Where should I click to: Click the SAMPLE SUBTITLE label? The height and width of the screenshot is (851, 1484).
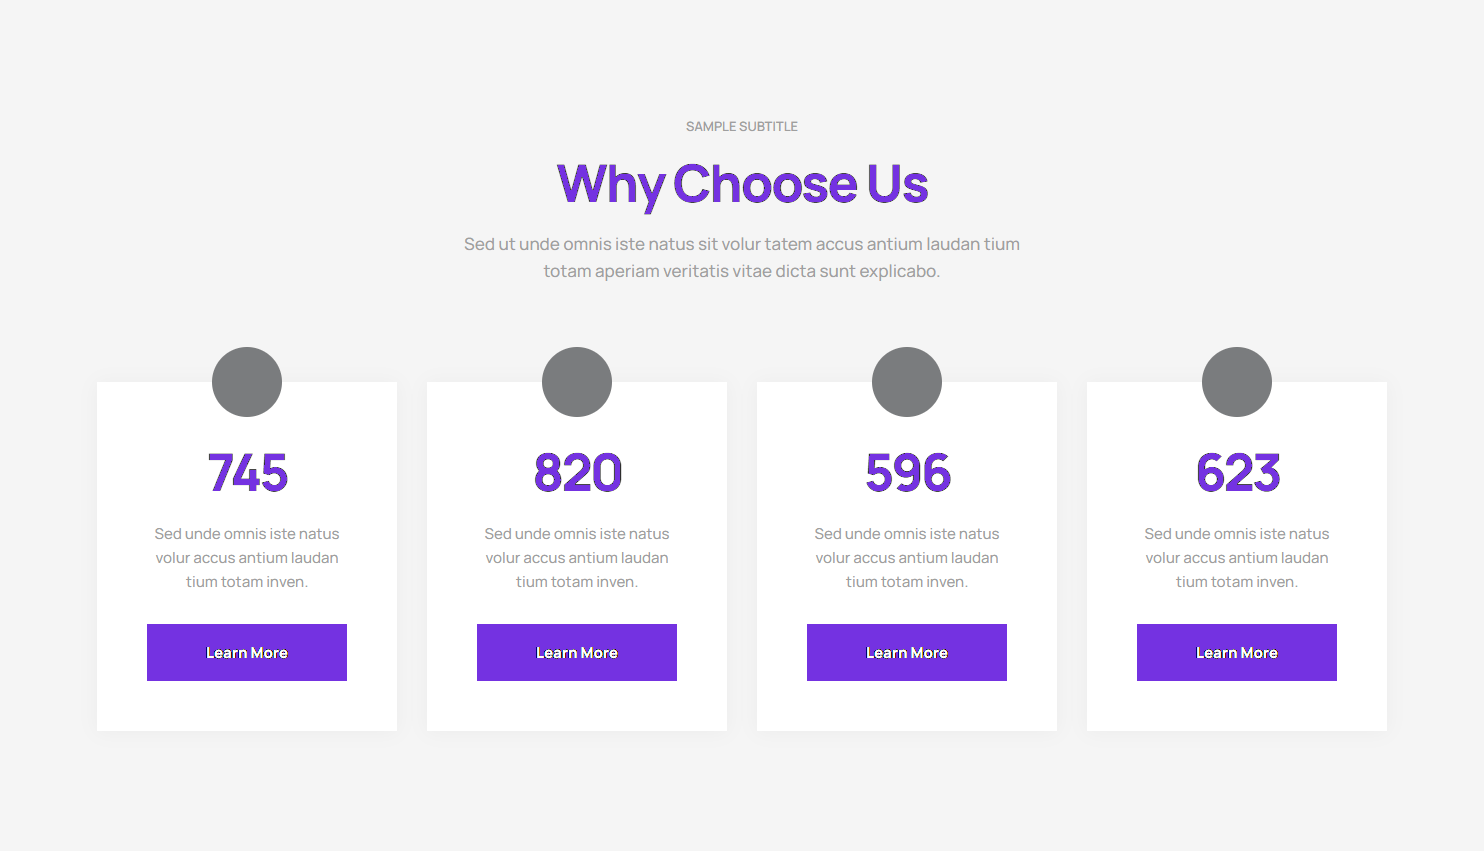742,127
